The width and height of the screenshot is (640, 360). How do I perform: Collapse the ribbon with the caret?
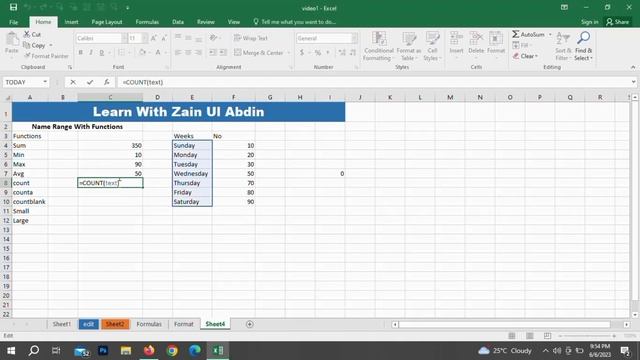633,67
